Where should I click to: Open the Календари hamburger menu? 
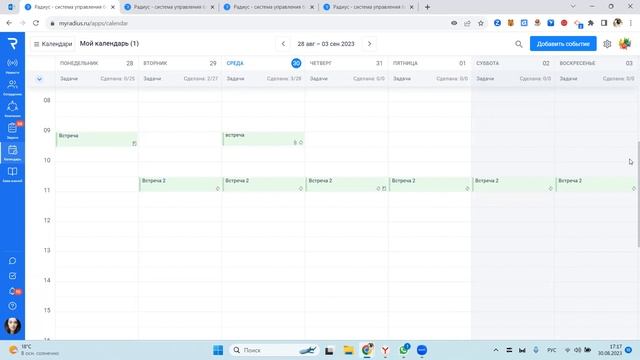[x=53, y=44]
